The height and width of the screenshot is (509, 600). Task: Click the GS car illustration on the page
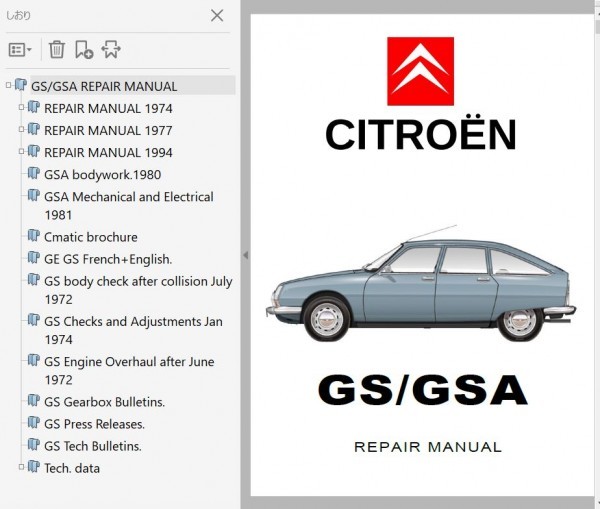coord(421,284)
